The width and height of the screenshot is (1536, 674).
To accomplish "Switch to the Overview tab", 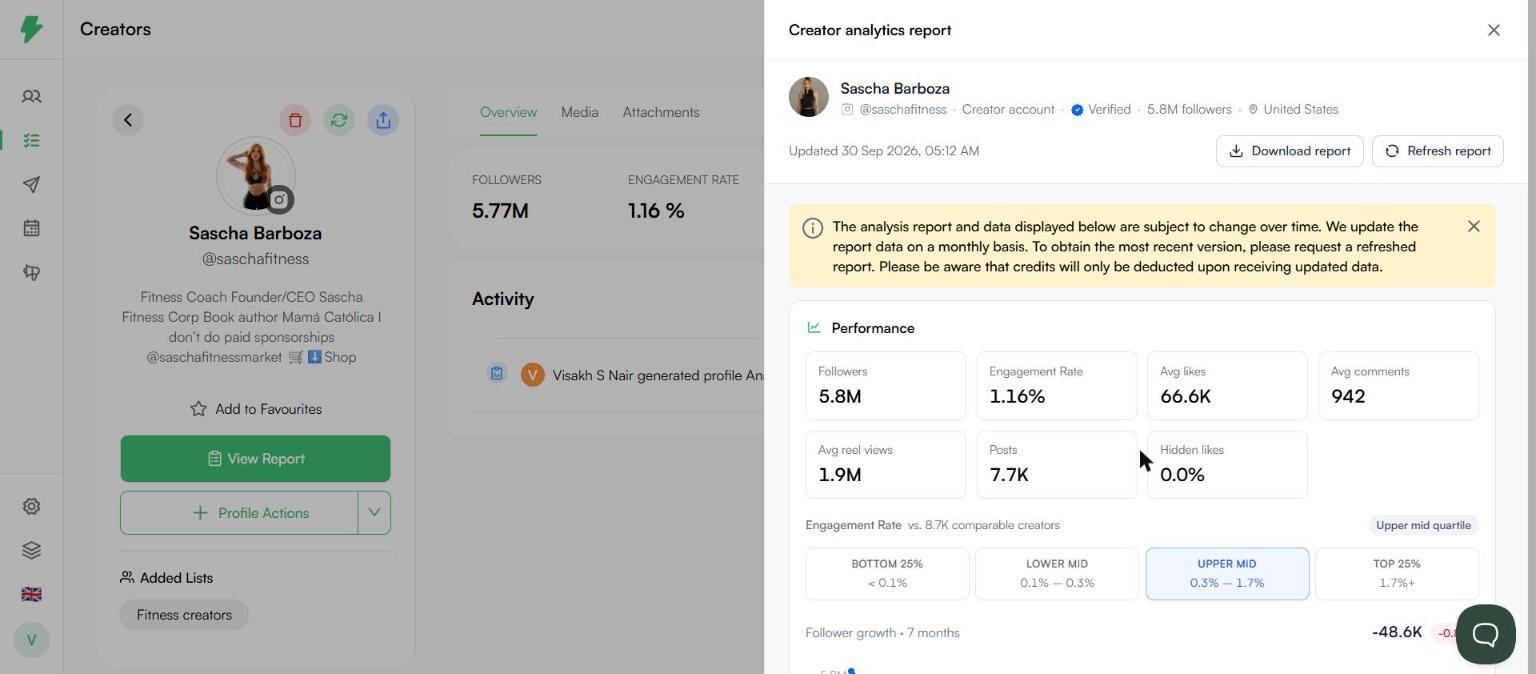I will pos(508,112).
